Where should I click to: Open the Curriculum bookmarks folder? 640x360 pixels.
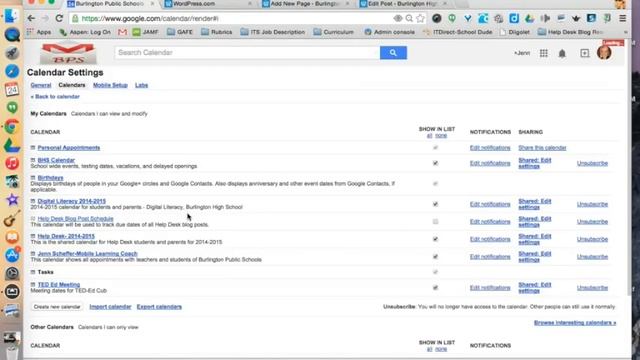(333, 32)
